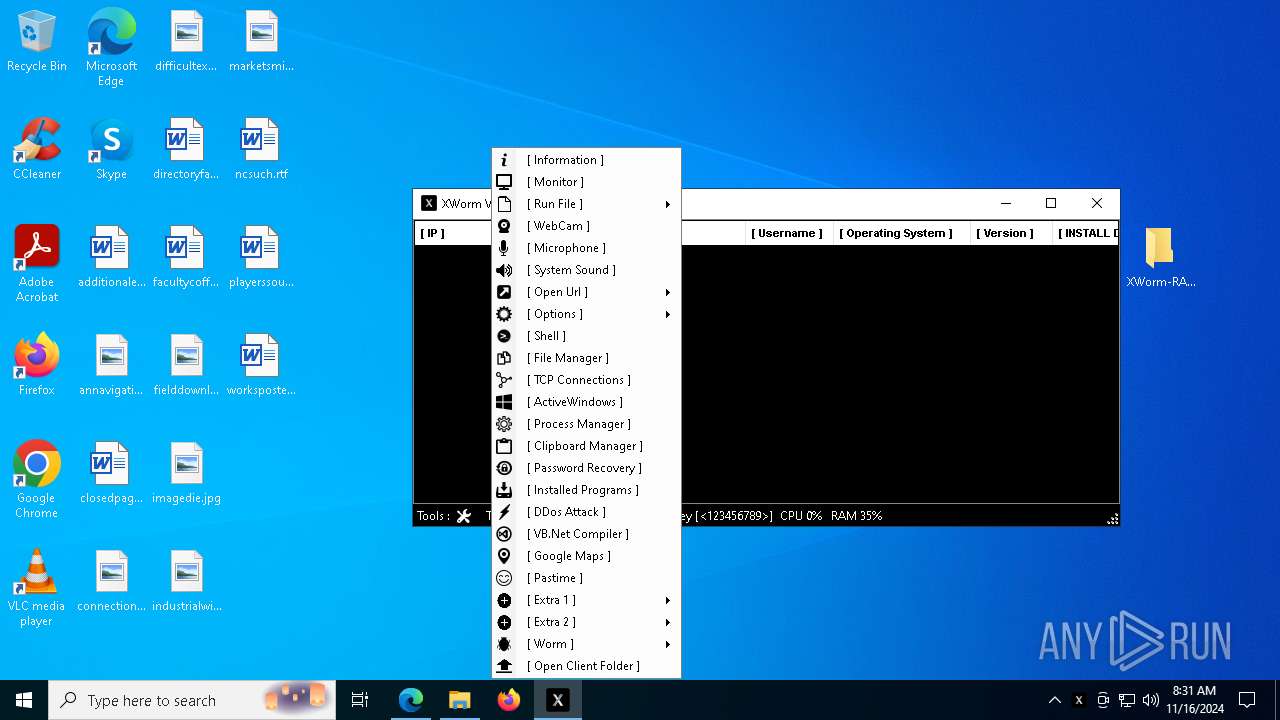Click the XWorm window resize grip
Screen dimensions: 1280x720
pyautogui.click(x=1112, y=519)
